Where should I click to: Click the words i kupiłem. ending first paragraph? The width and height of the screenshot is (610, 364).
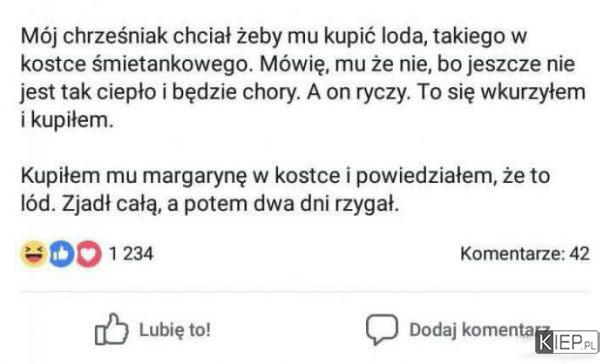coord(67,120)
